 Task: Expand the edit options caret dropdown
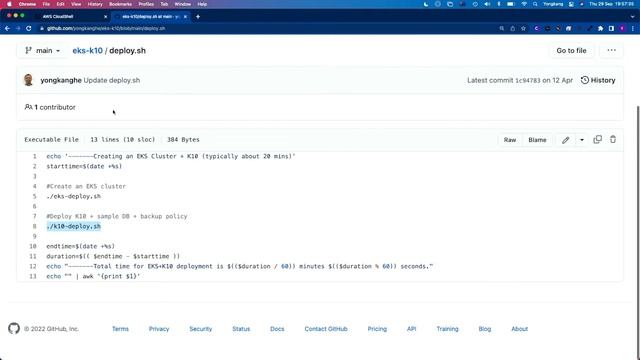pos(582,140)
